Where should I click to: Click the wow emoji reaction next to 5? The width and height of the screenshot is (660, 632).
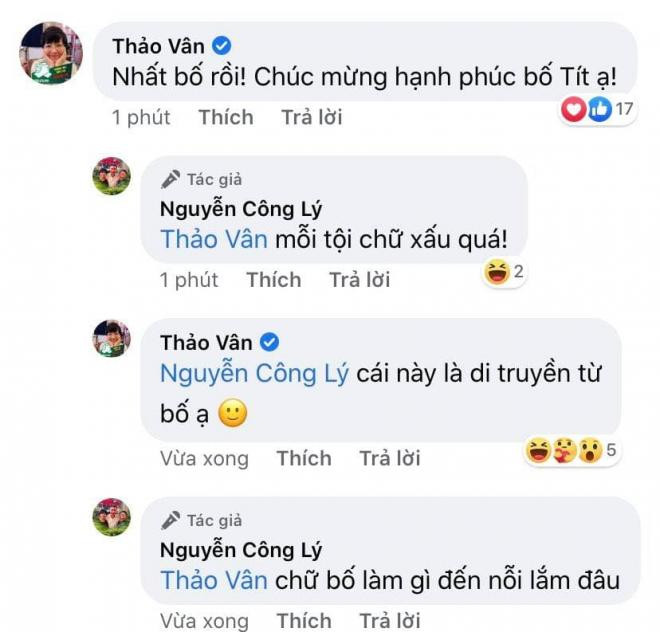[590, 450]
